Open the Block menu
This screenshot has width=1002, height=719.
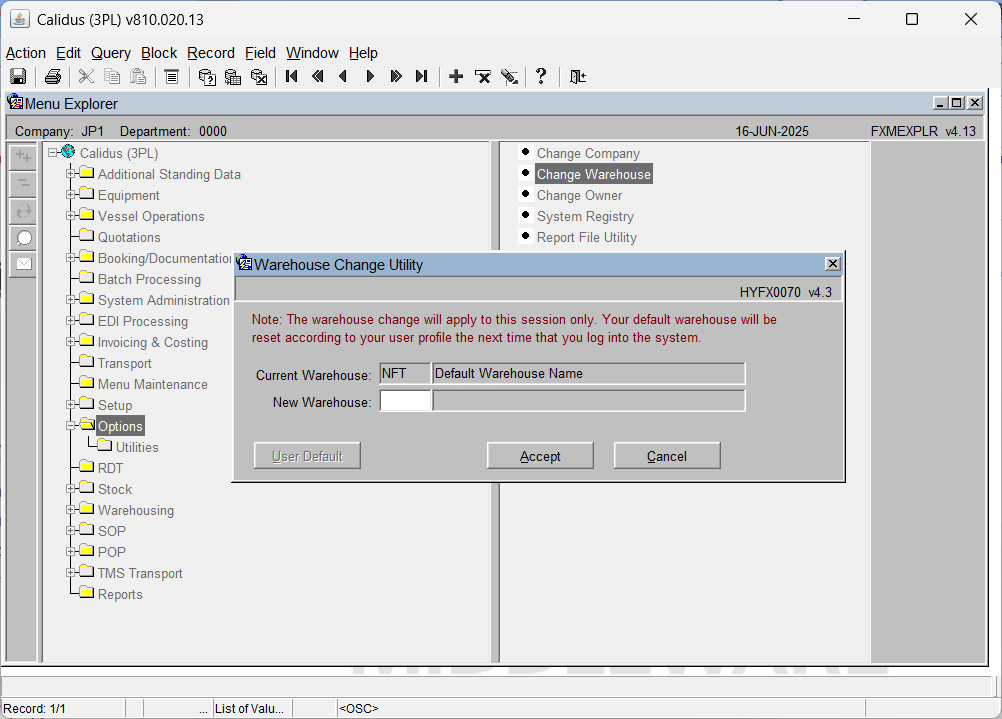(158, 53)
